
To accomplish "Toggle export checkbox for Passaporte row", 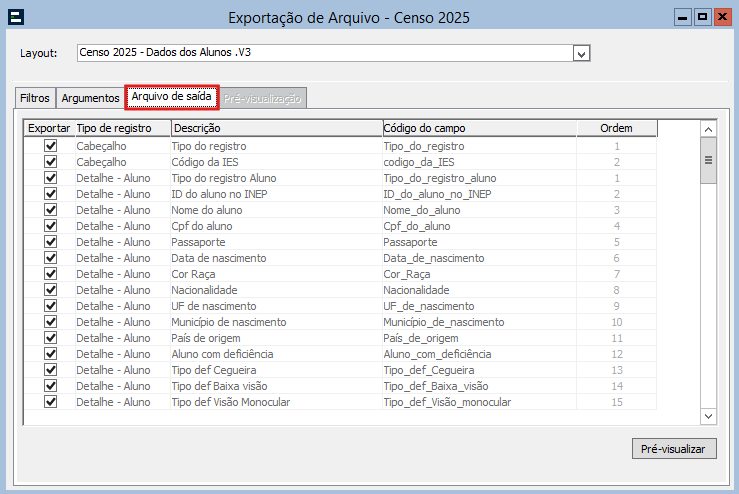I will tap(50, 242).
